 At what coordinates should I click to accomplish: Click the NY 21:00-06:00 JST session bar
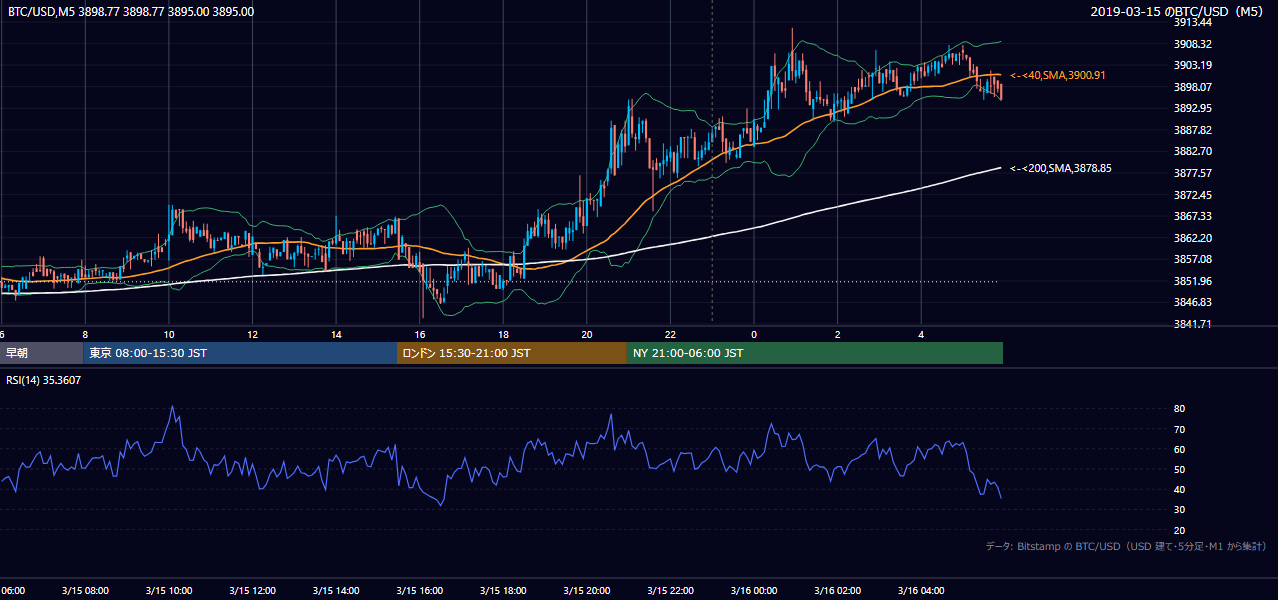[815, 353]
